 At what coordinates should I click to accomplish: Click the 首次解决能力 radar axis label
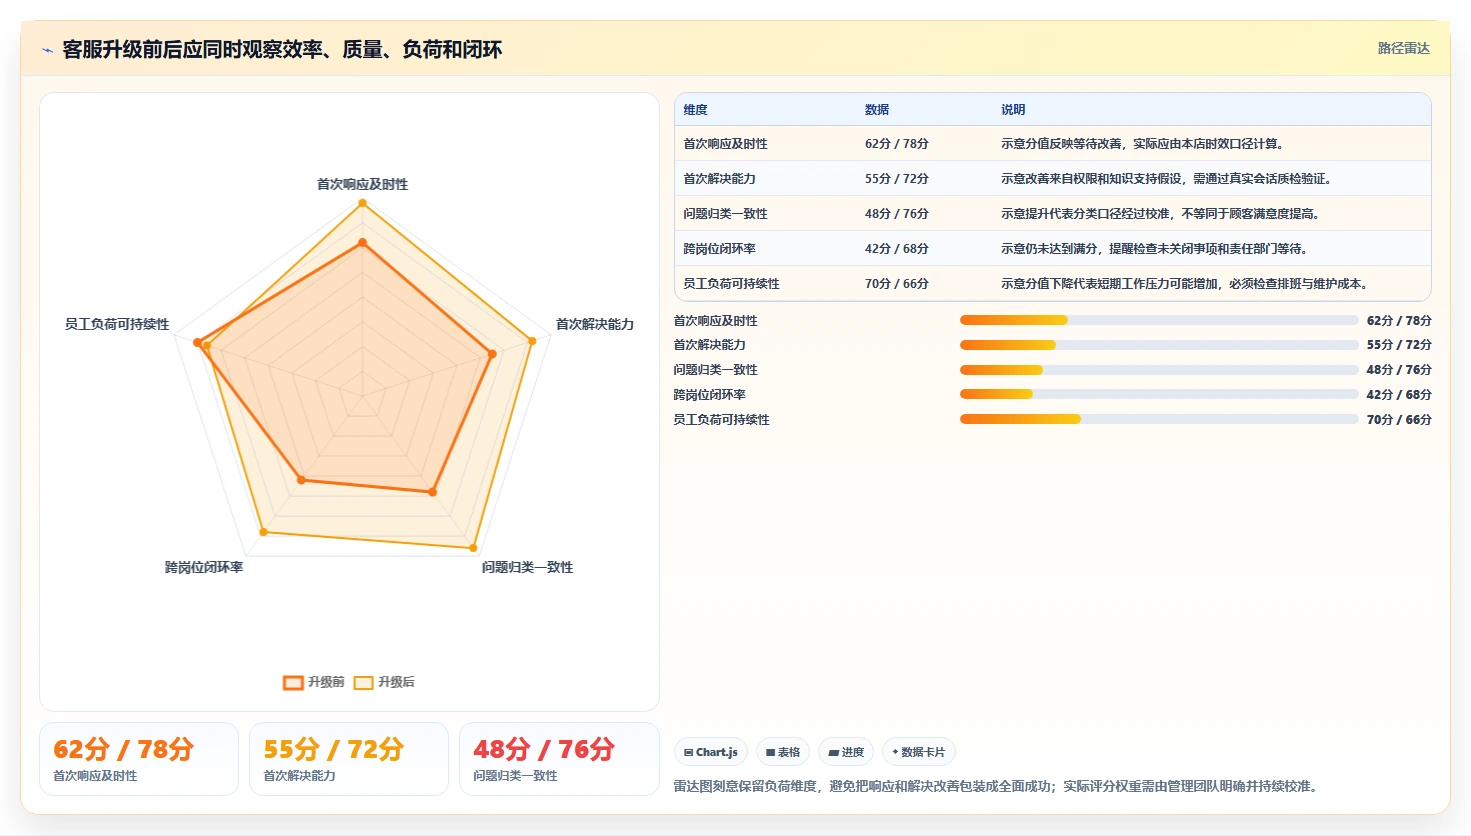pyautogui.click(x=595, y=324)
